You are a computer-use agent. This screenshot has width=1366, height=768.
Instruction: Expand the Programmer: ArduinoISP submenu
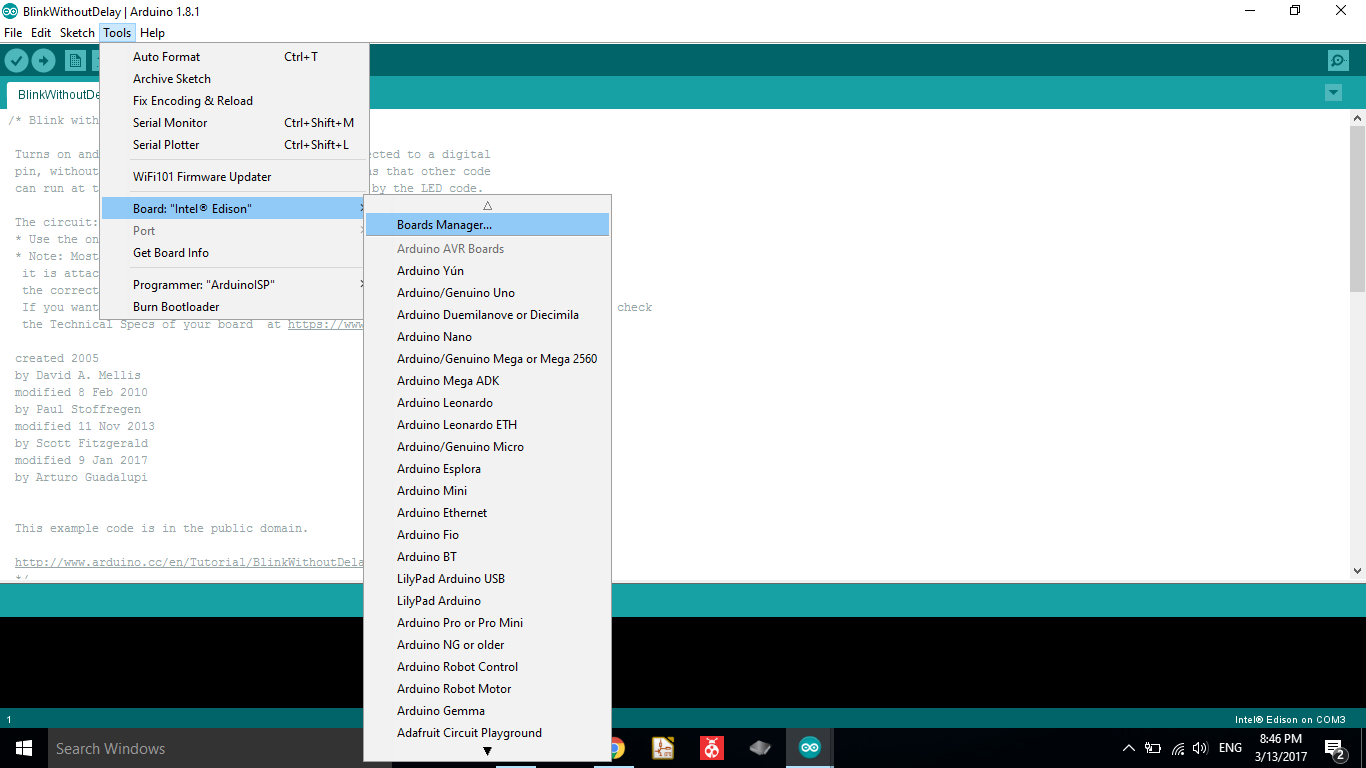(x=234, y=285)
